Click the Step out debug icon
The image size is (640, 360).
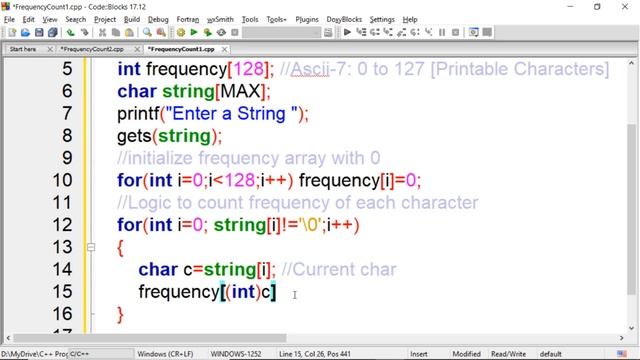tap(401, 32)
